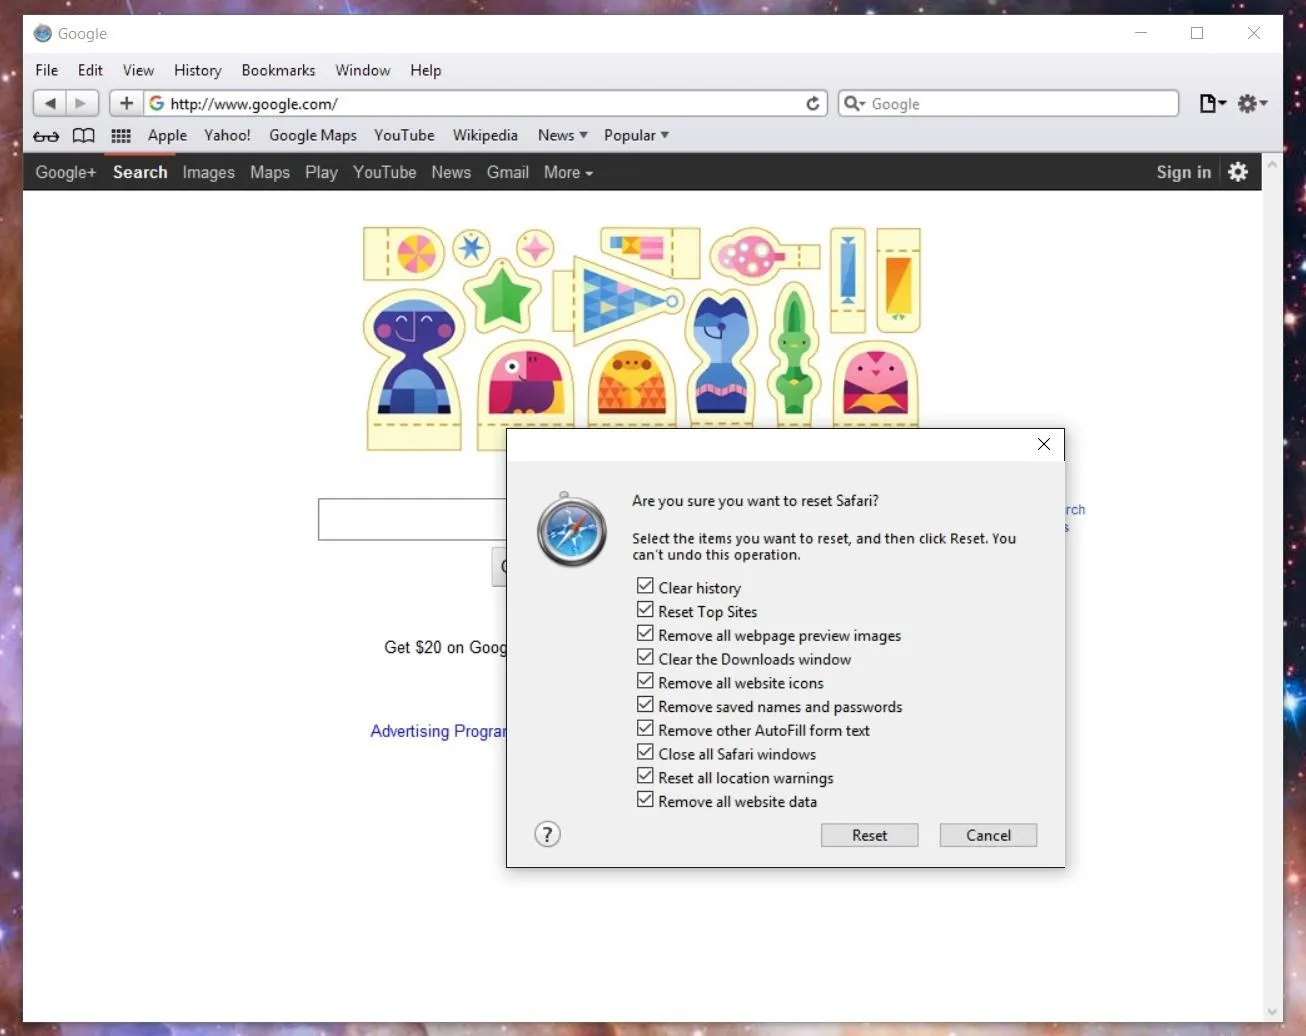Select Gmail in Google navigation bar
Viewport: 1306px width, 1036px height.
click(x=508, y=172)
